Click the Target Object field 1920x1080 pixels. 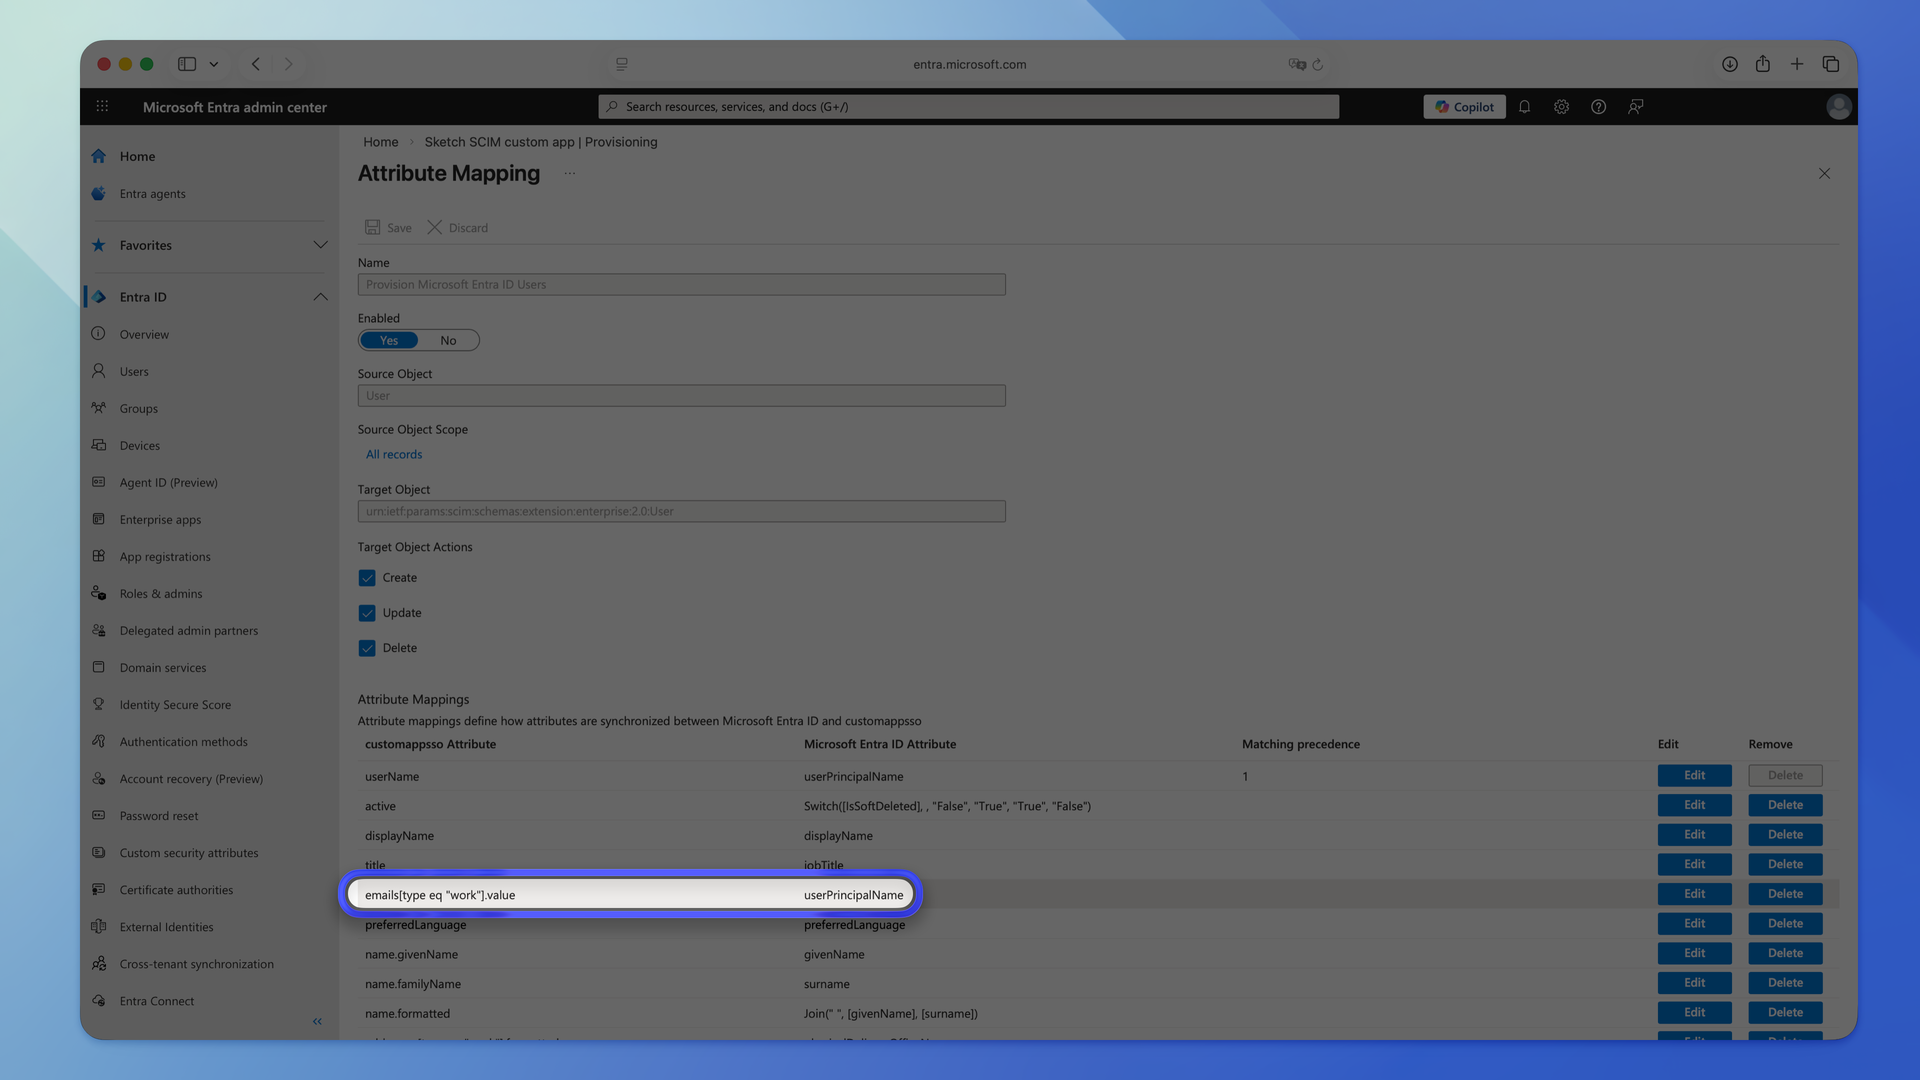(681, 511)
